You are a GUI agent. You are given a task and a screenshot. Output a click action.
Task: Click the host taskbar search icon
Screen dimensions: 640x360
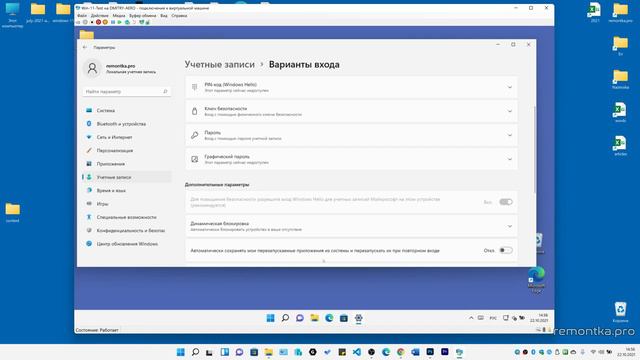195,352
